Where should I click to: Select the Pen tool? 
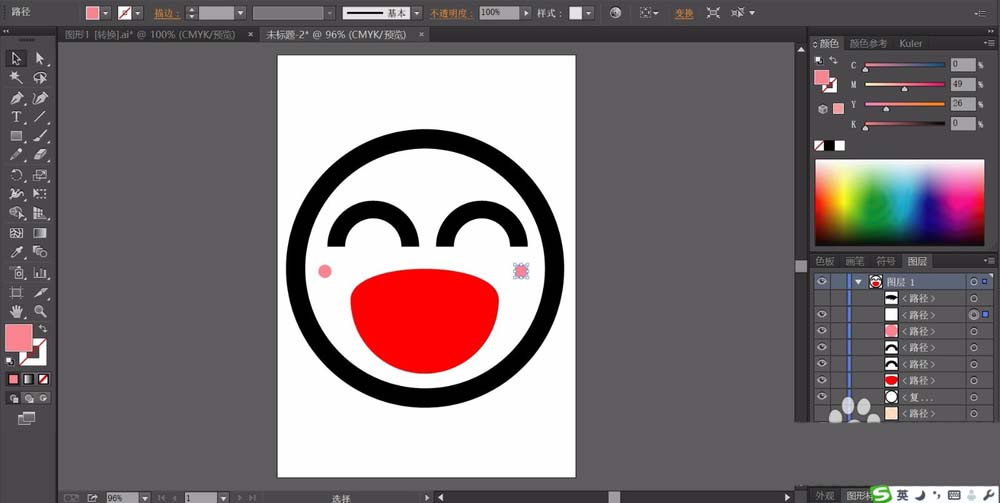pyautogui.click(x=16, y=98)
